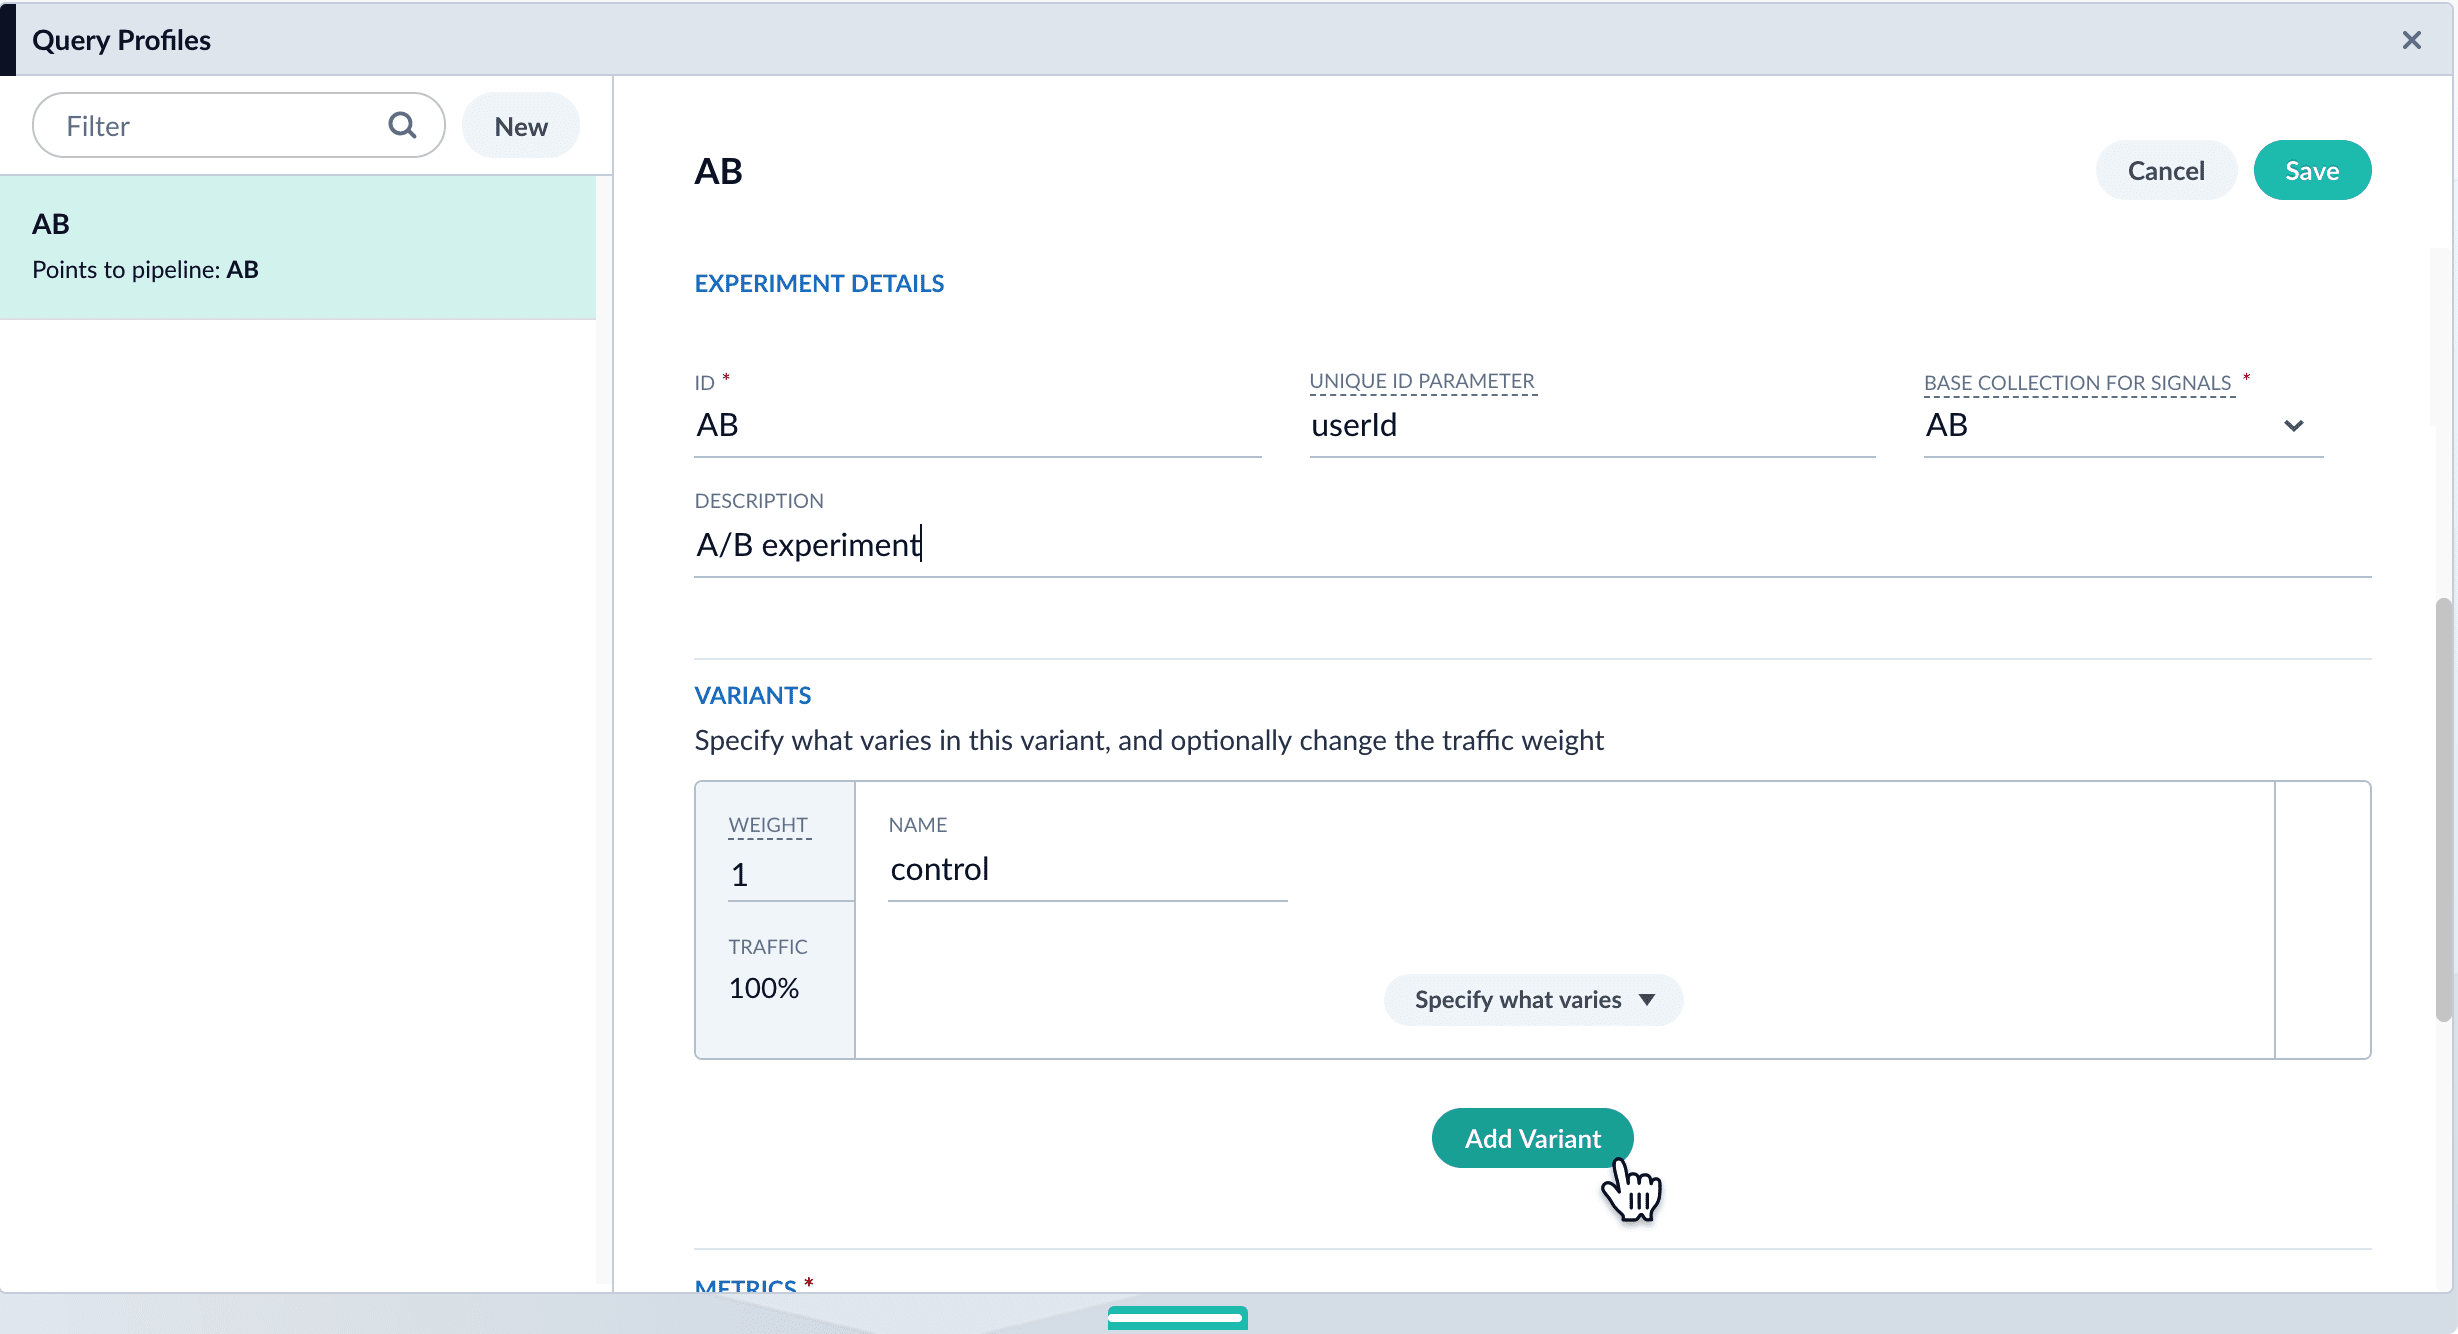Select the AB profile in sidebar
2458x1334 pixels.
(x=298, y=247)
